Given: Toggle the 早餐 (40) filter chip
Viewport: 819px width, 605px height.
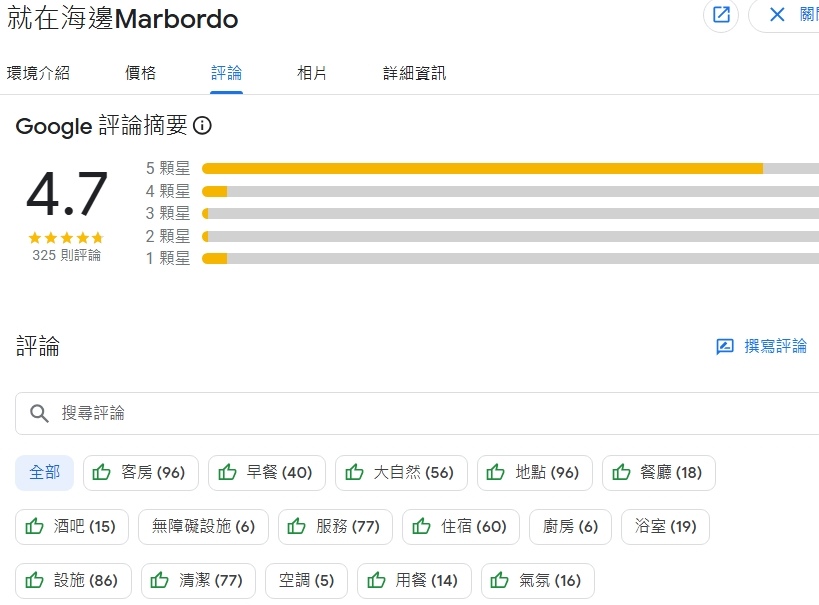Looking at the screenshot, I should tap(266, 472).
